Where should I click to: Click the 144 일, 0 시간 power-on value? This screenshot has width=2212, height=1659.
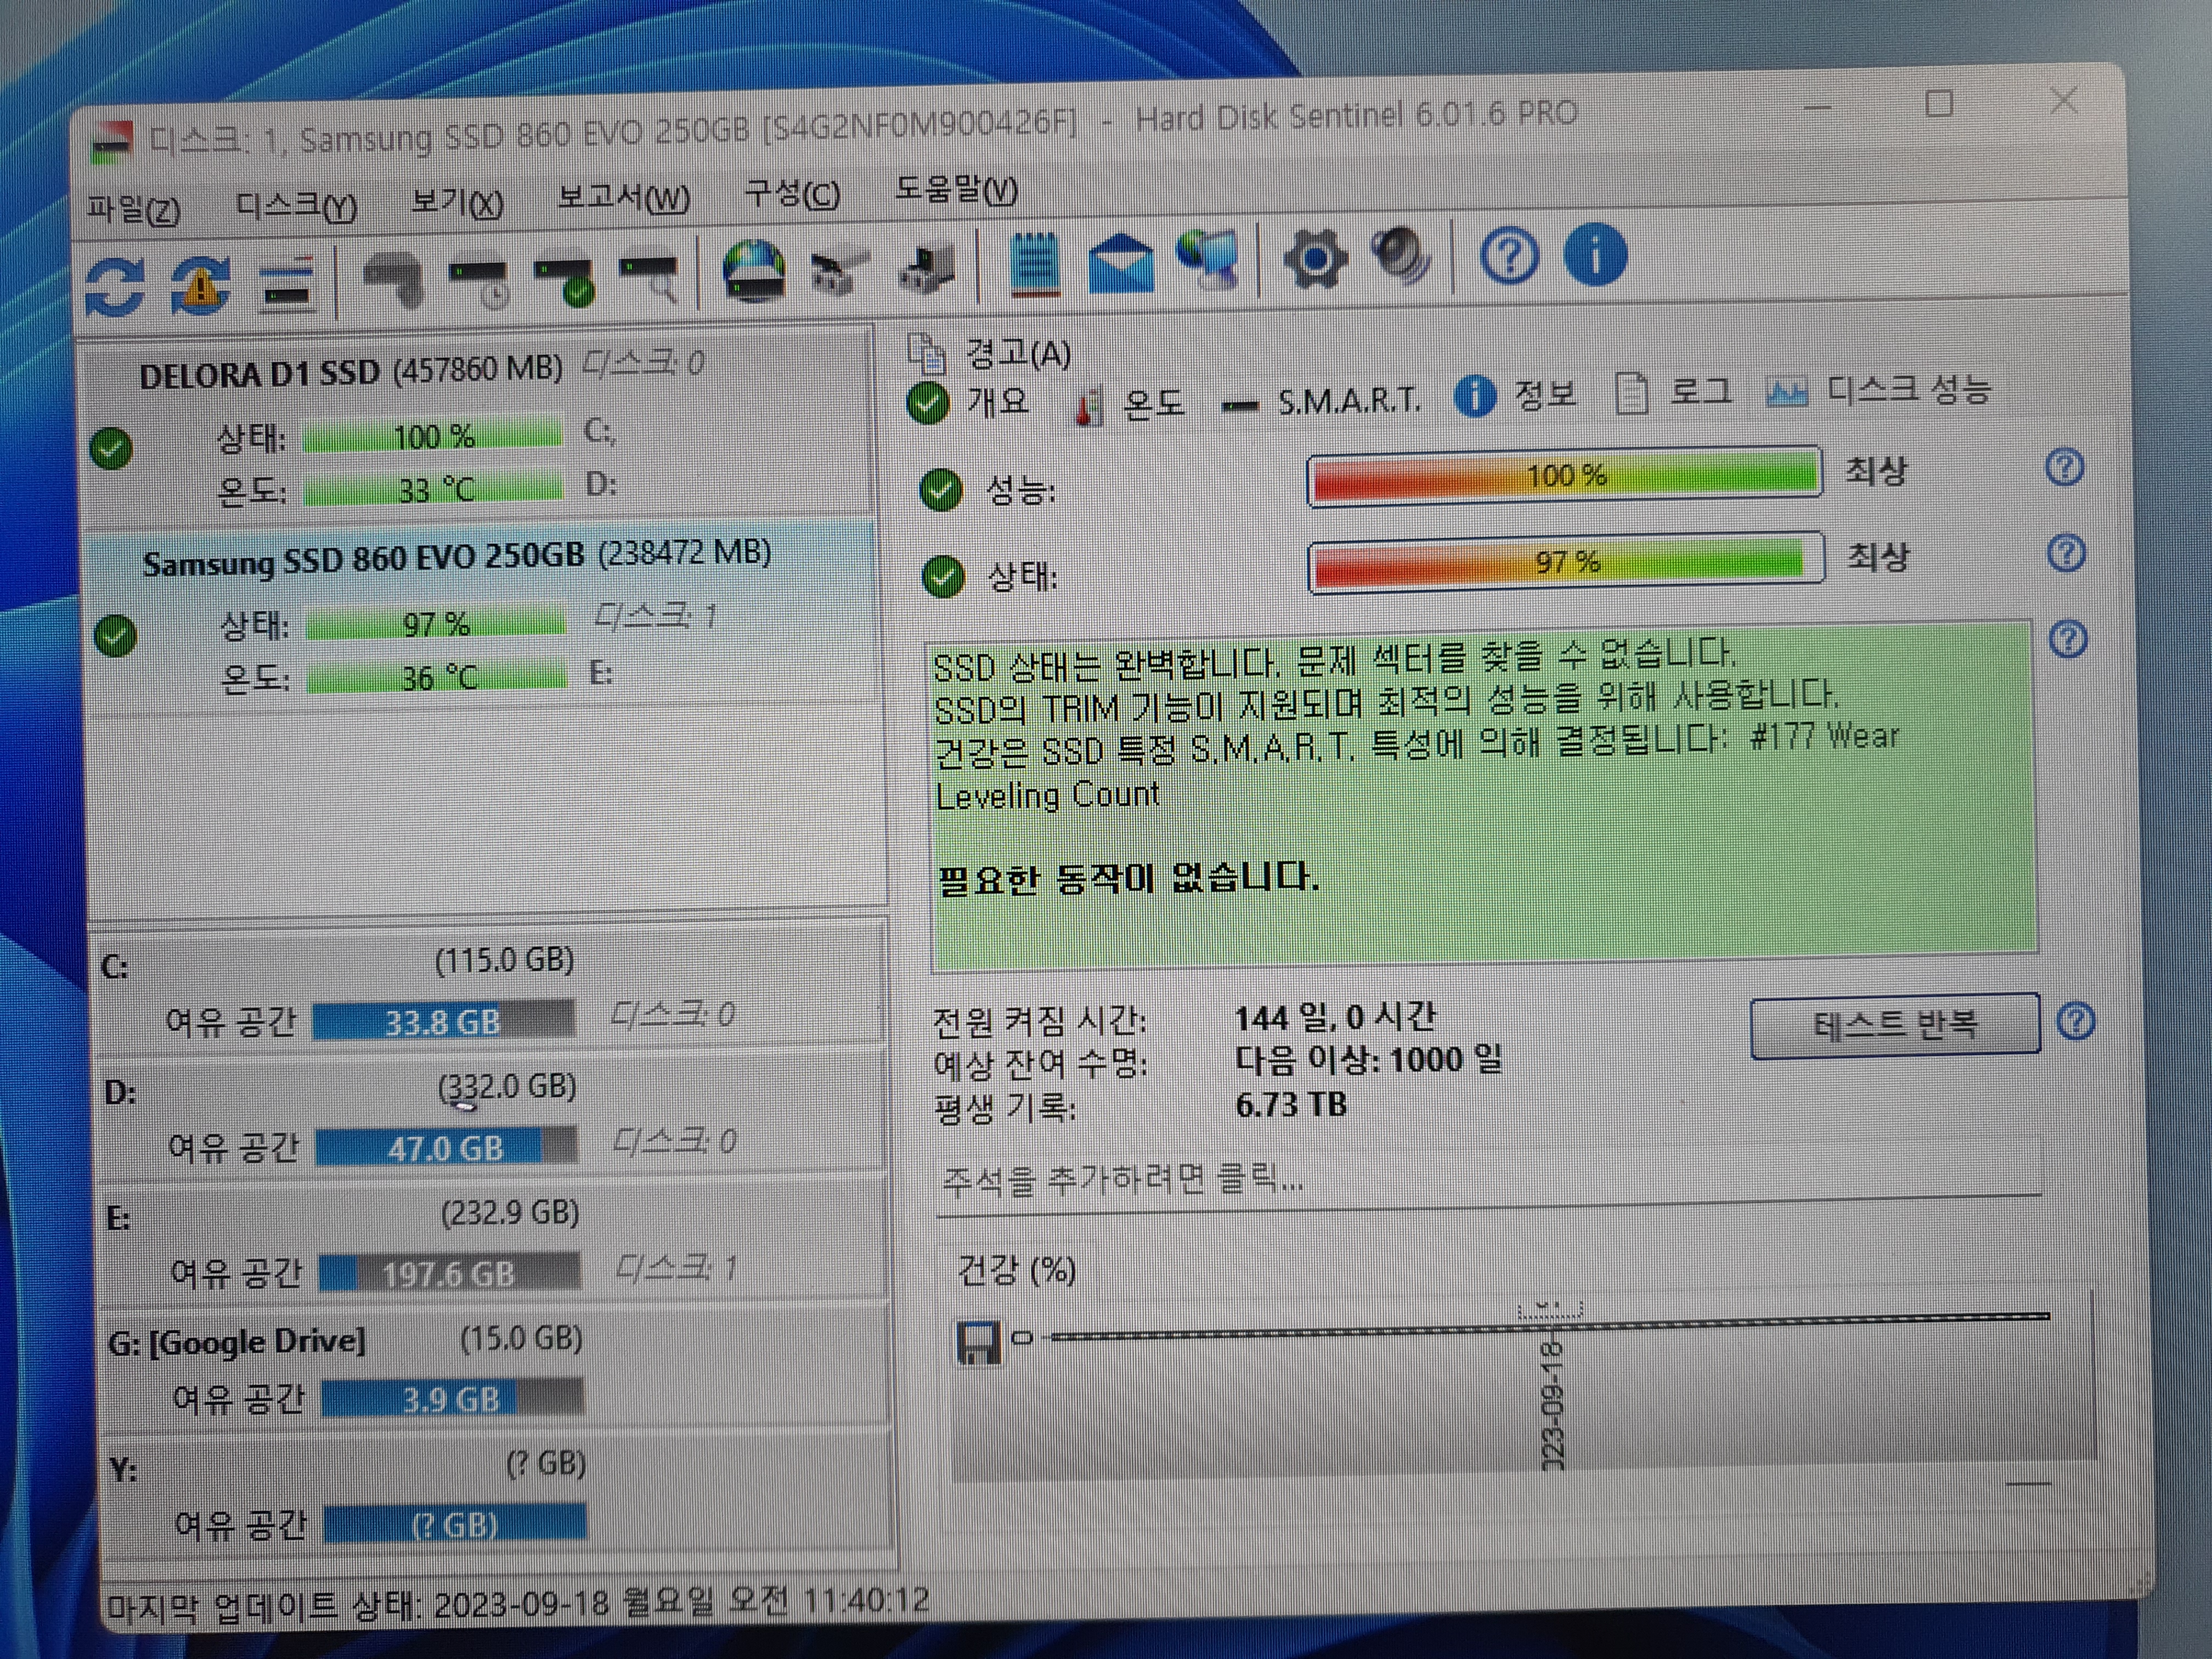[1335, 1018]
